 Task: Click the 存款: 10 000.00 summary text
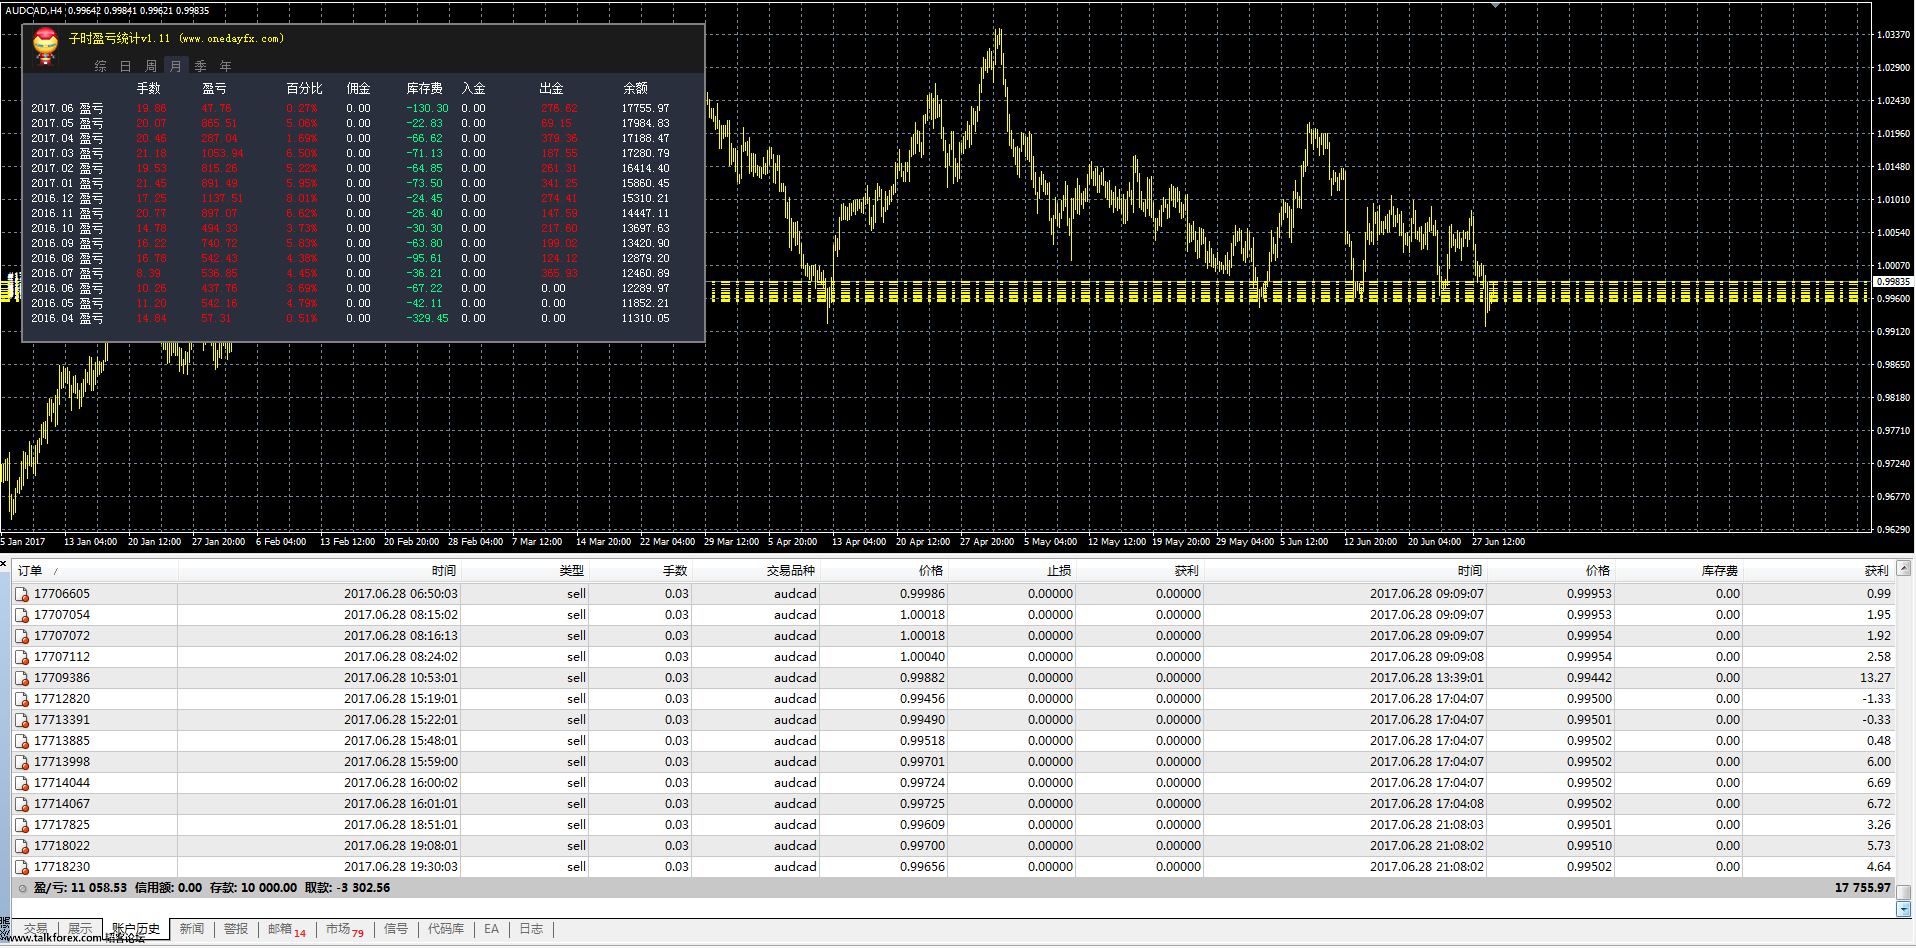tap(253, 888)
